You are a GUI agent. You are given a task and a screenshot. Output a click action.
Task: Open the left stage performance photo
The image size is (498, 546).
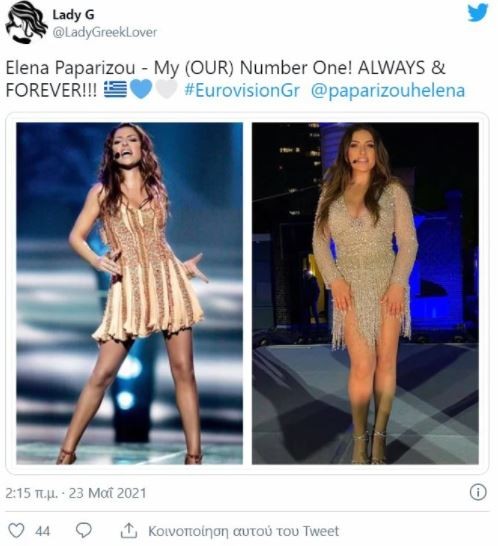pyautogui.click(x=130, y=293)
